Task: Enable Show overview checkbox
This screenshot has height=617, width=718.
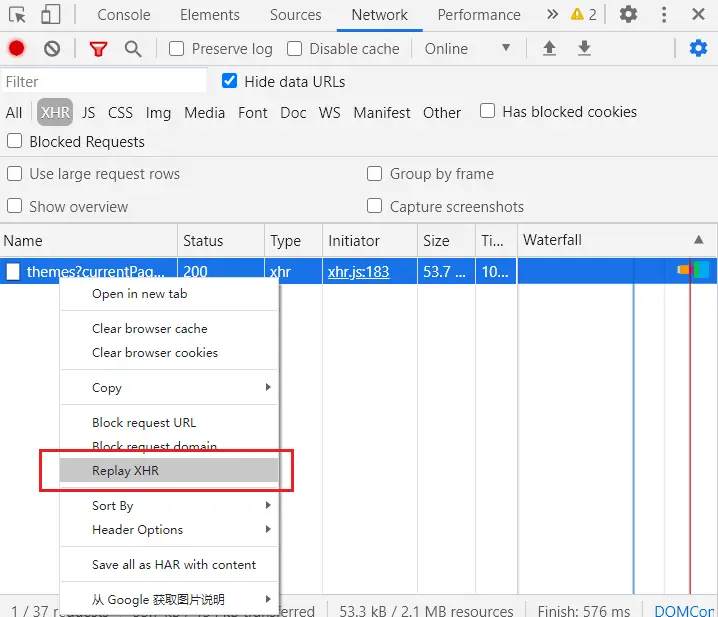Action: coord(15,206)
